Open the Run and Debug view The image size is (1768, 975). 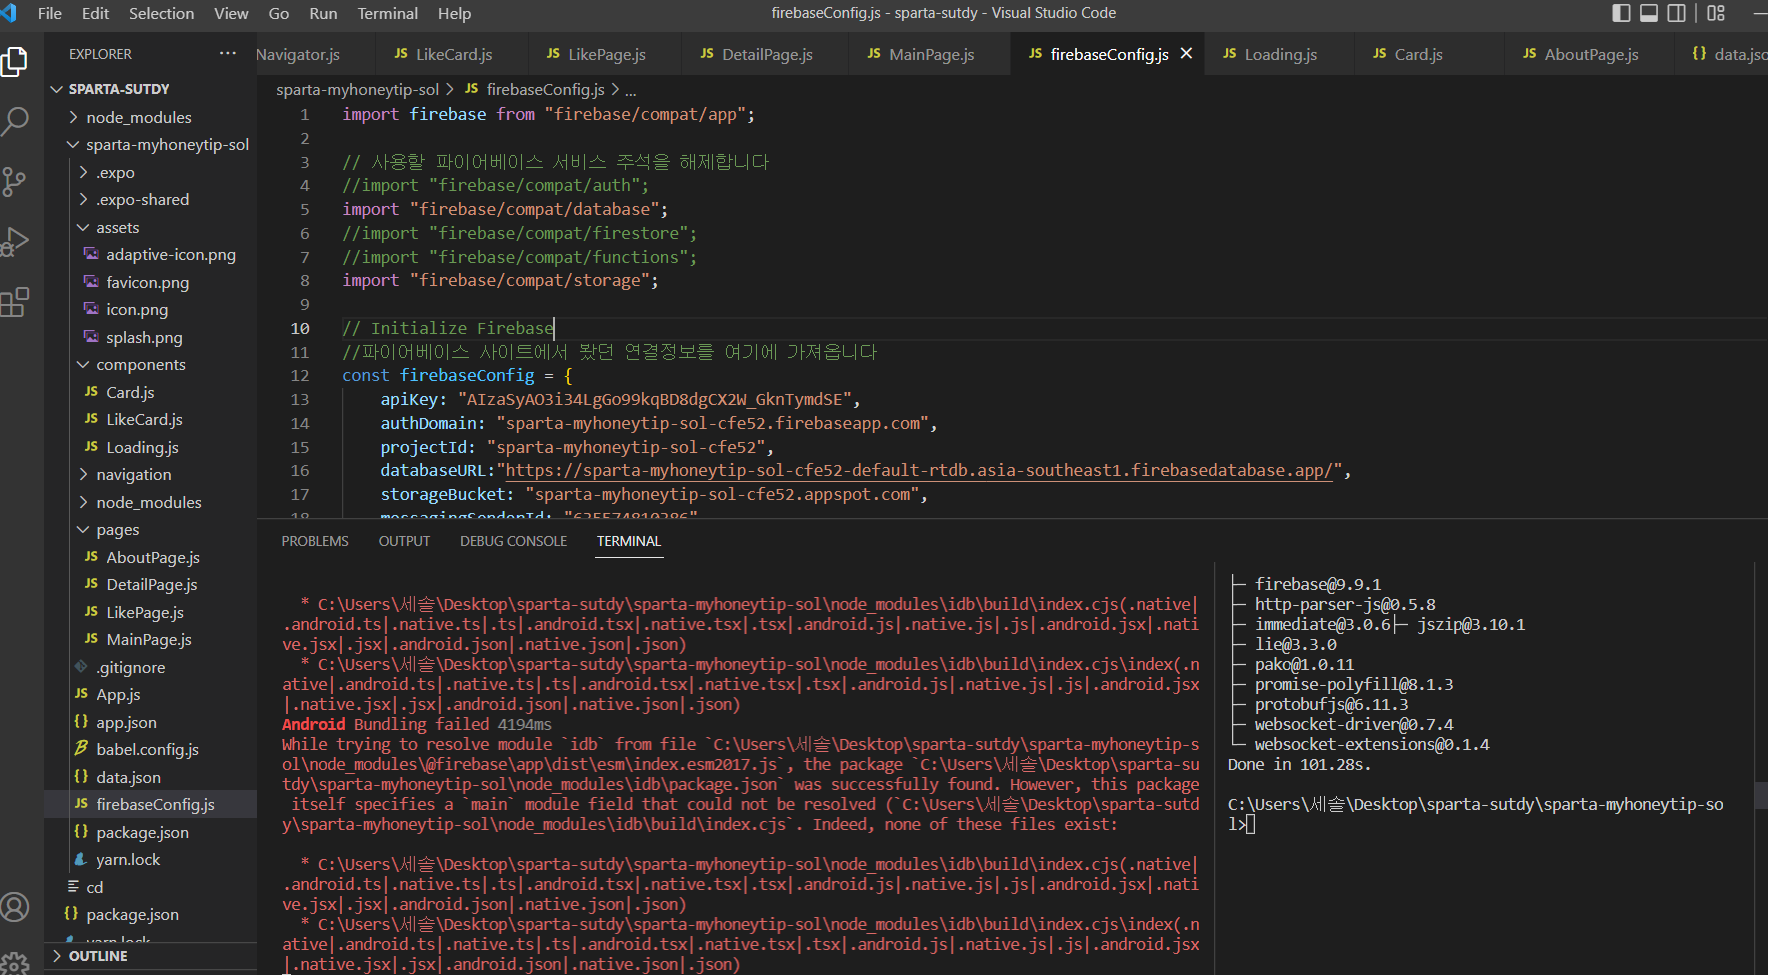15,241
